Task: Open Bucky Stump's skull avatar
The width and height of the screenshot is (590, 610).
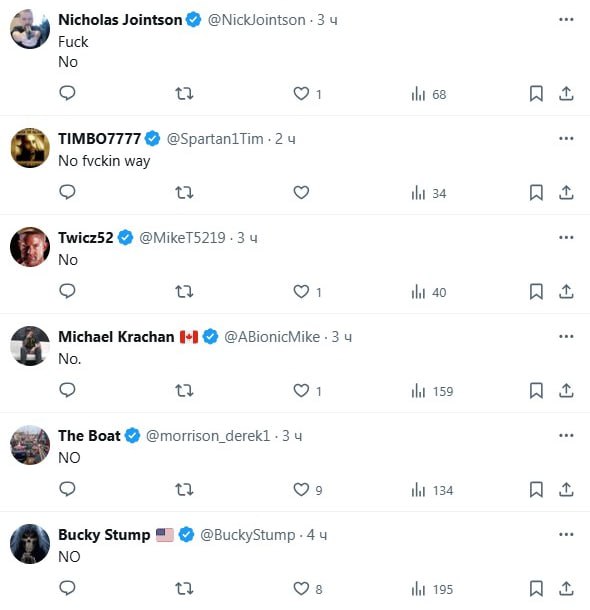Action: click(x=30, y=544)
